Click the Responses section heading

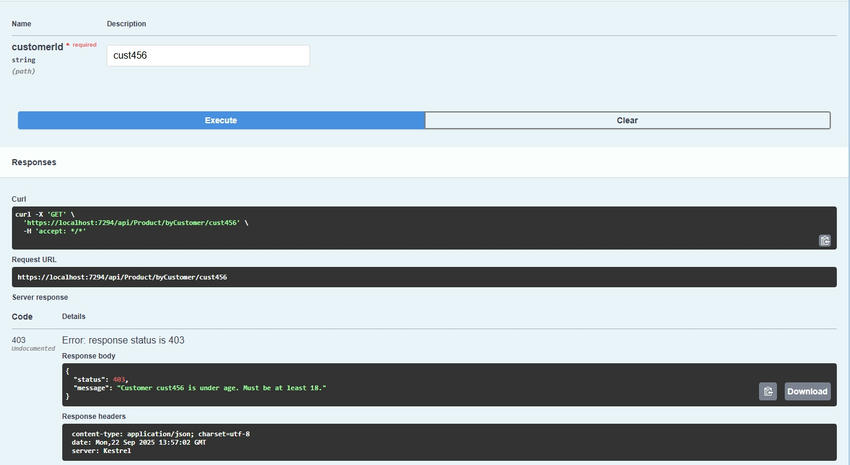(34, 162)
